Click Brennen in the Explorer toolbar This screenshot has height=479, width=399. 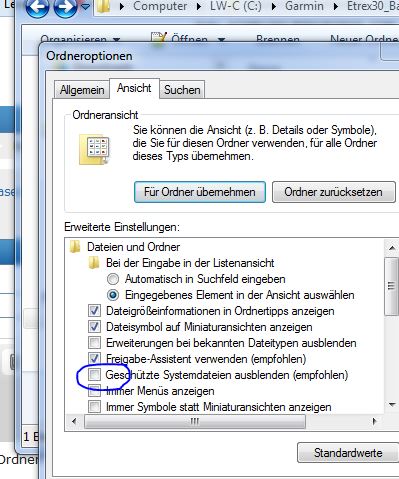pos(278,40)
